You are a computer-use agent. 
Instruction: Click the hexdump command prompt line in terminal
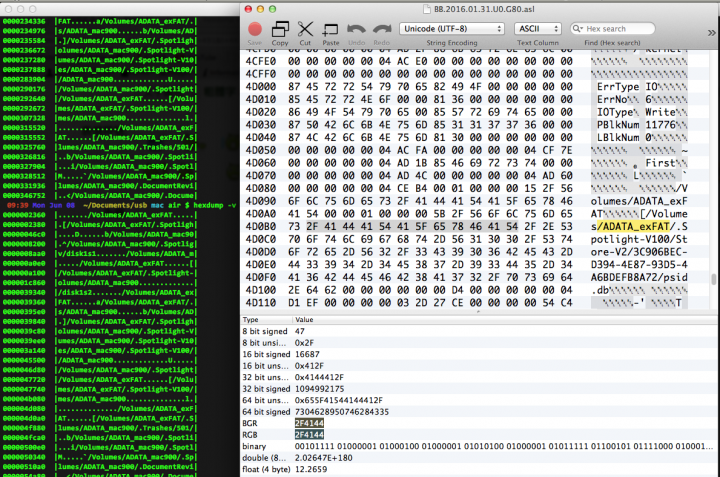pos(121,205)
